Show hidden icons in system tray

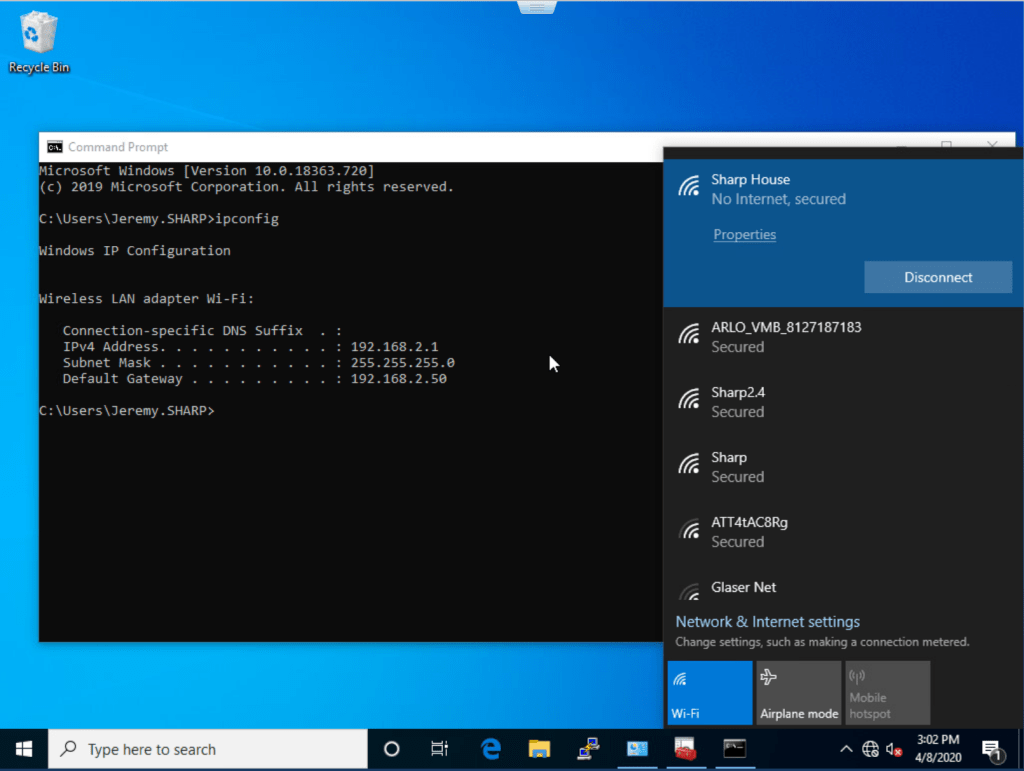(847, 749)
